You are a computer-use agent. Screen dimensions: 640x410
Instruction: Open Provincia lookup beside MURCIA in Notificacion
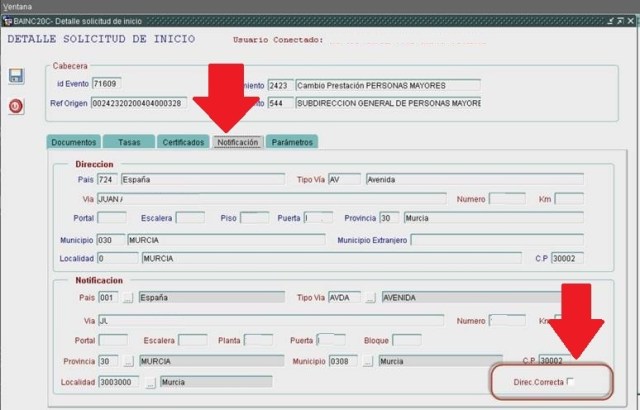tap(128, 361)
